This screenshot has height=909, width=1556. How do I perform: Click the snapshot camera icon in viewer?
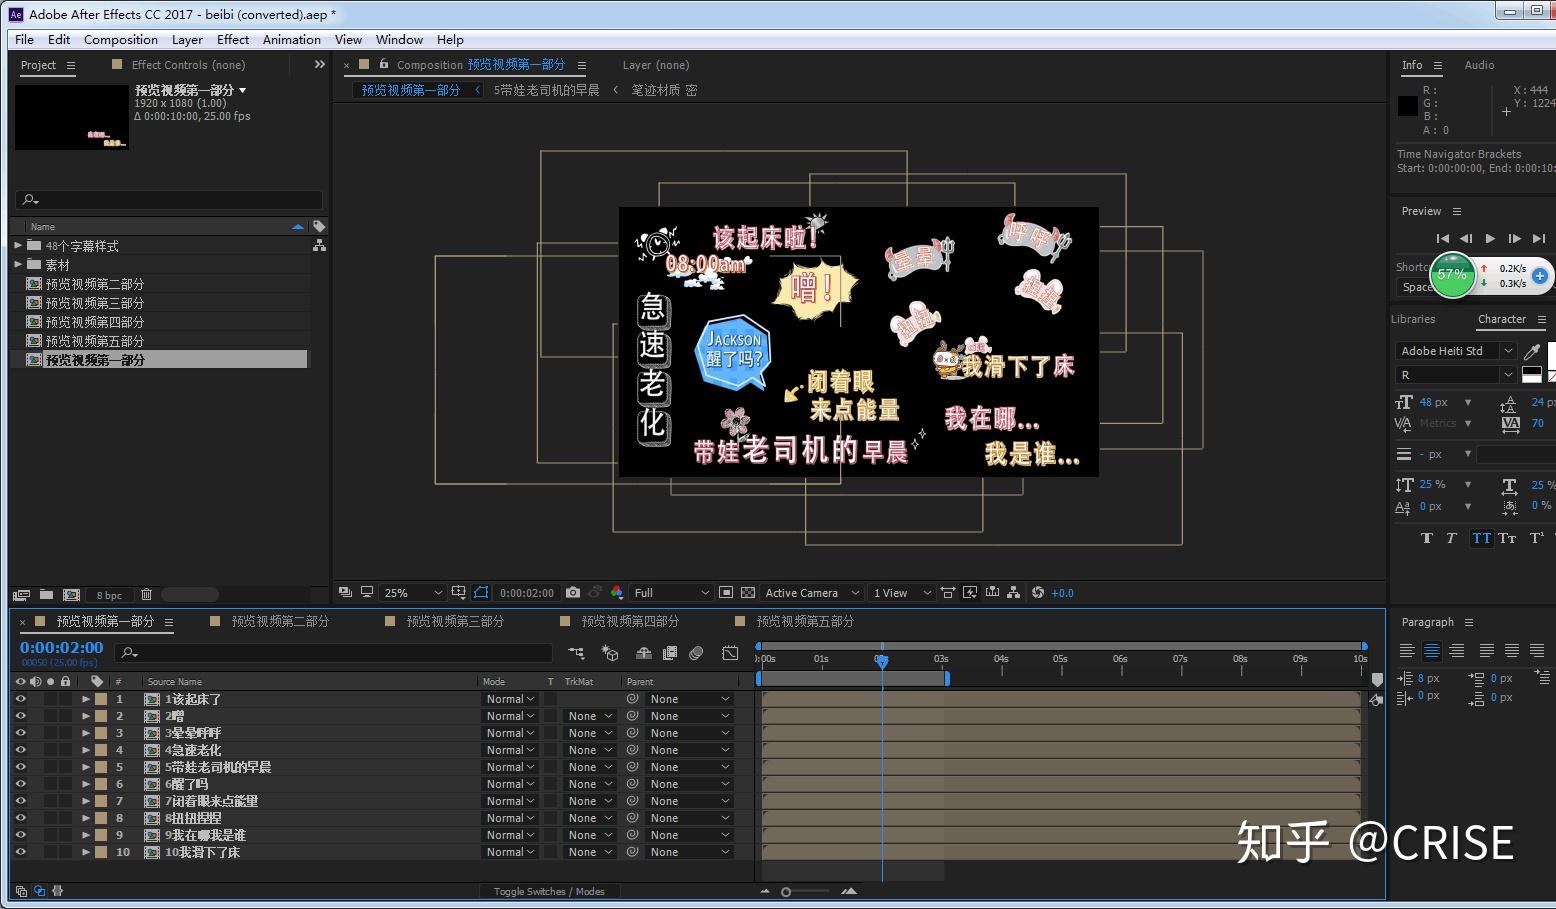(x=573, y=593)
